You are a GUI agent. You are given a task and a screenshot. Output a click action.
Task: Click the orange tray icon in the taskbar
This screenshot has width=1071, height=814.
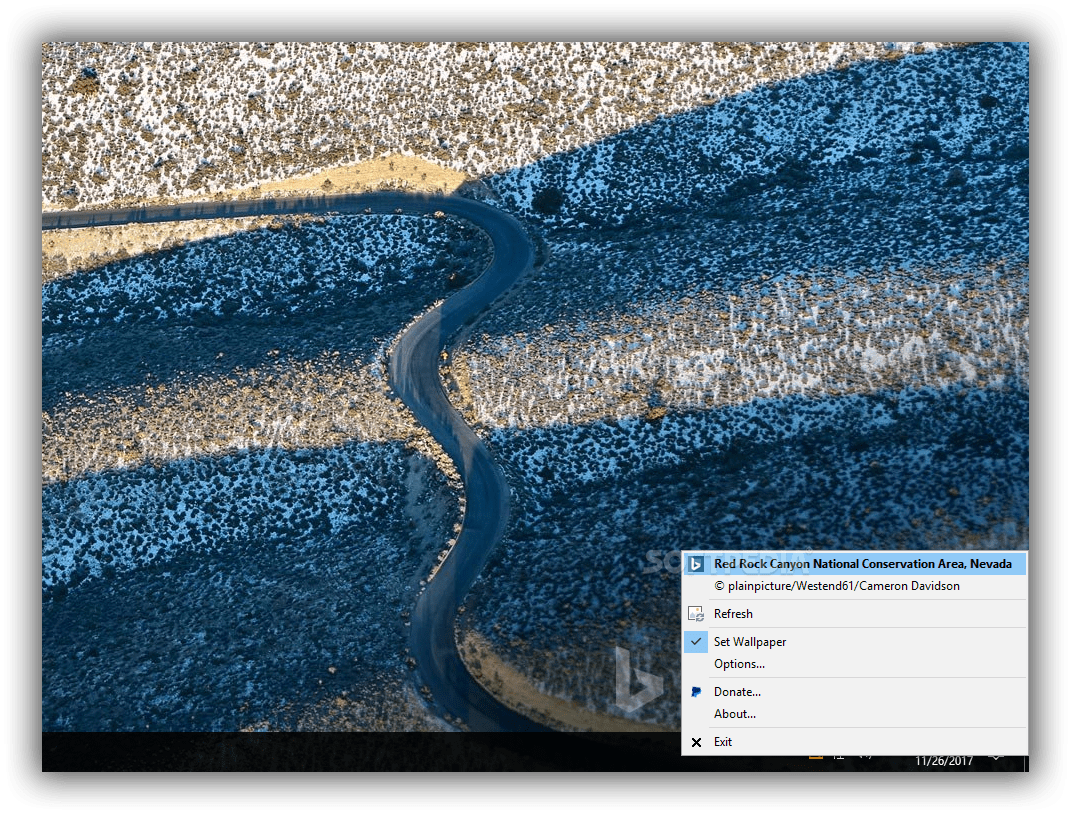click(x=816, y=757)
